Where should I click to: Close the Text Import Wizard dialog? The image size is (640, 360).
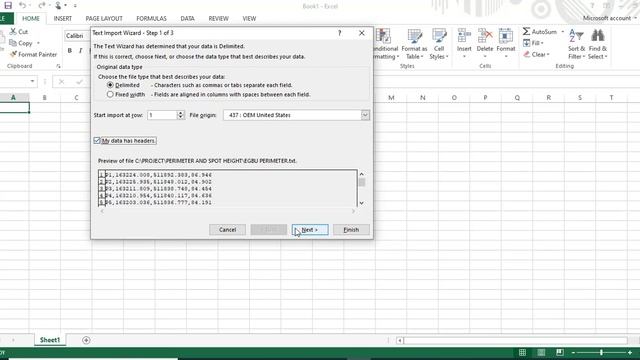362,33
